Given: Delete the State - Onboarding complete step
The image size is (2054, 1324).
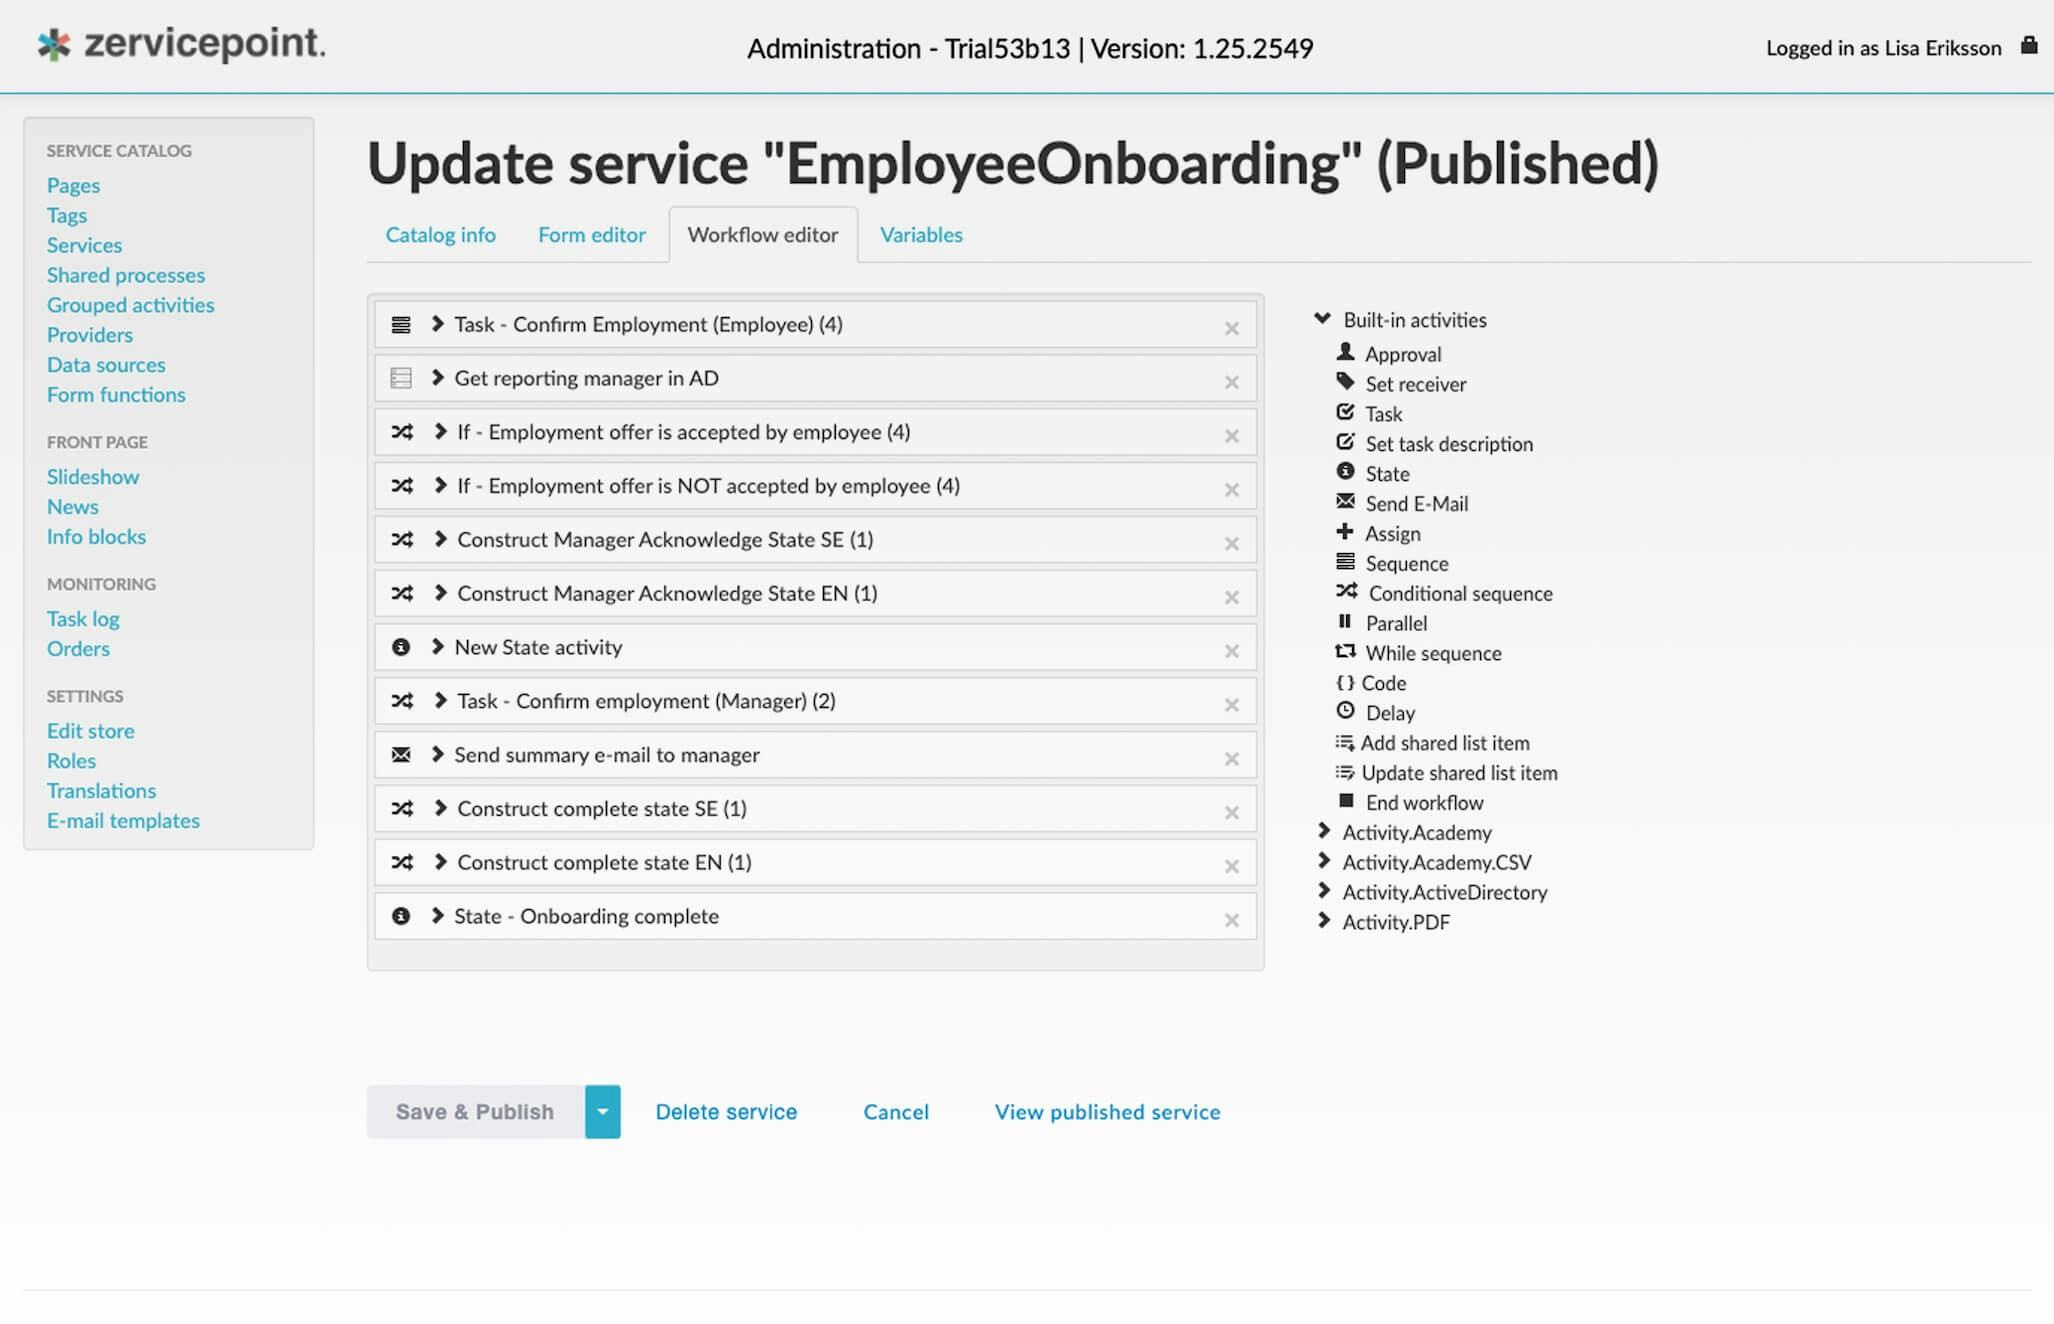Looking at the screenshot, I should pos(1231,920).
